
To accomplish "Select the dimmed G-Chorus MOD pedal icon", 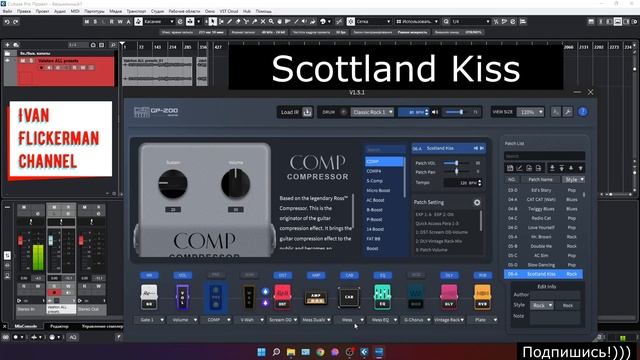I will tap(416, 297).
